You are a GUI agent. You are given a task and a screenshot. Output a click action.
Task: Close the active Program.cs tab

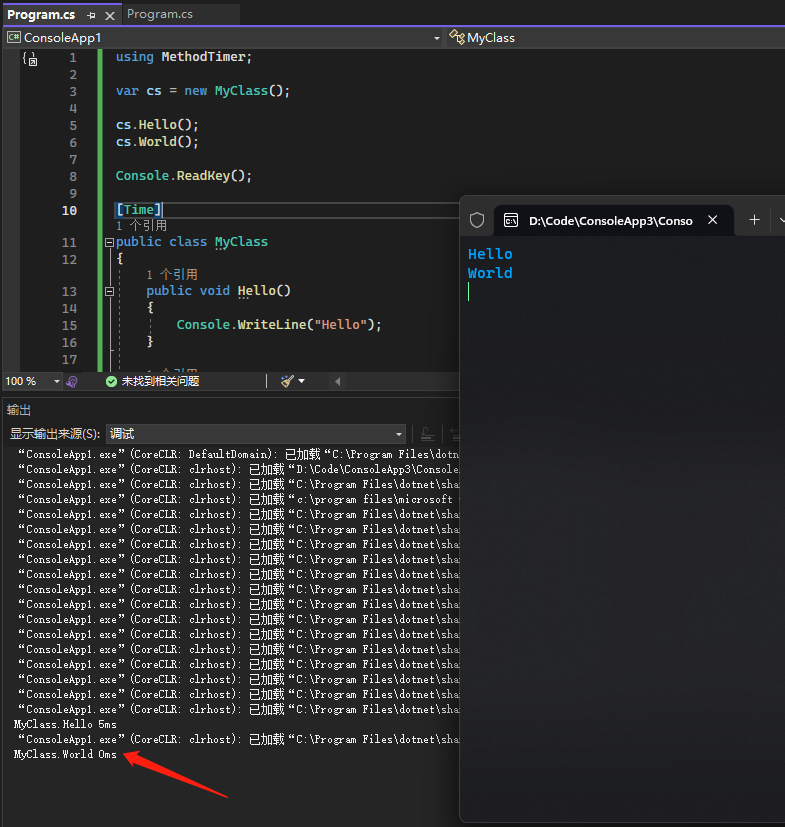tap(110, 16)
